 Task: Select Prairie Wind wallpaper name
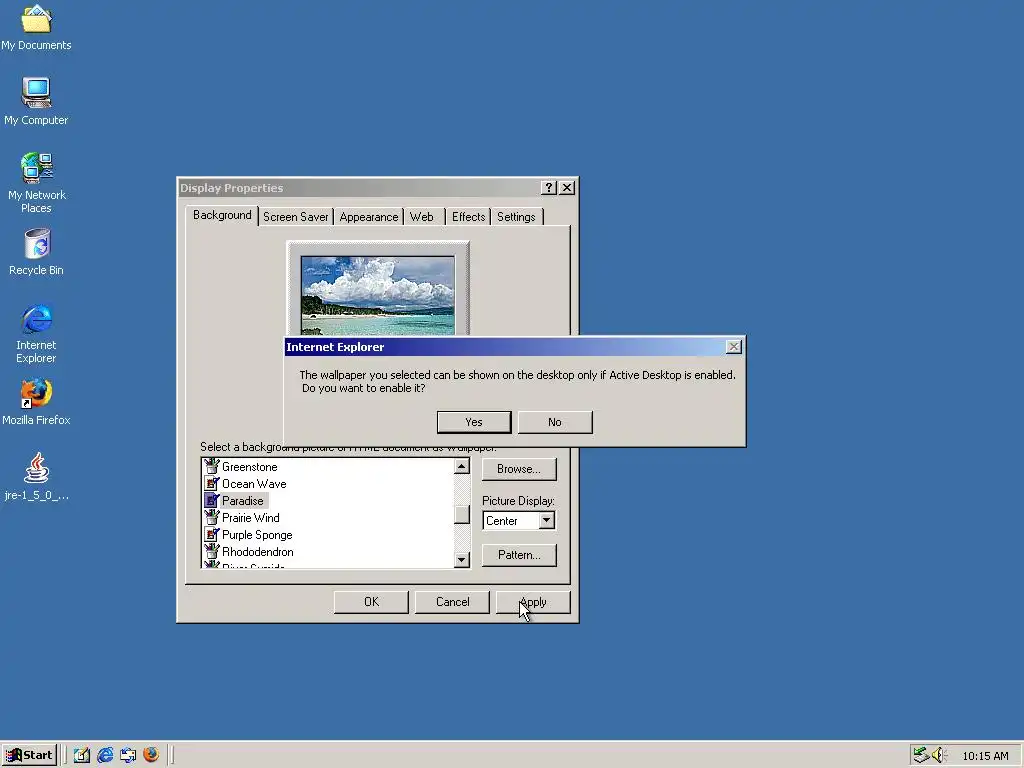click(251, 518)
